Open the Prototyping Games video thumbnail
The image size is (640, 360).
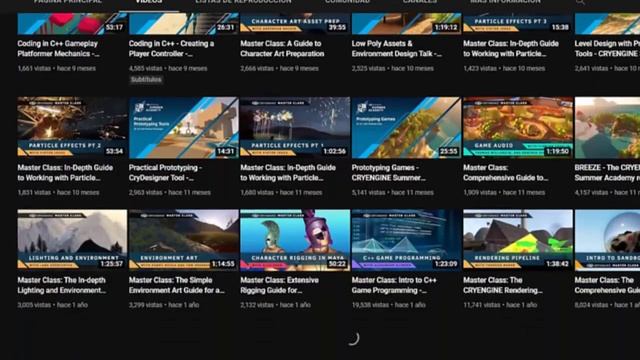(407, 127)
